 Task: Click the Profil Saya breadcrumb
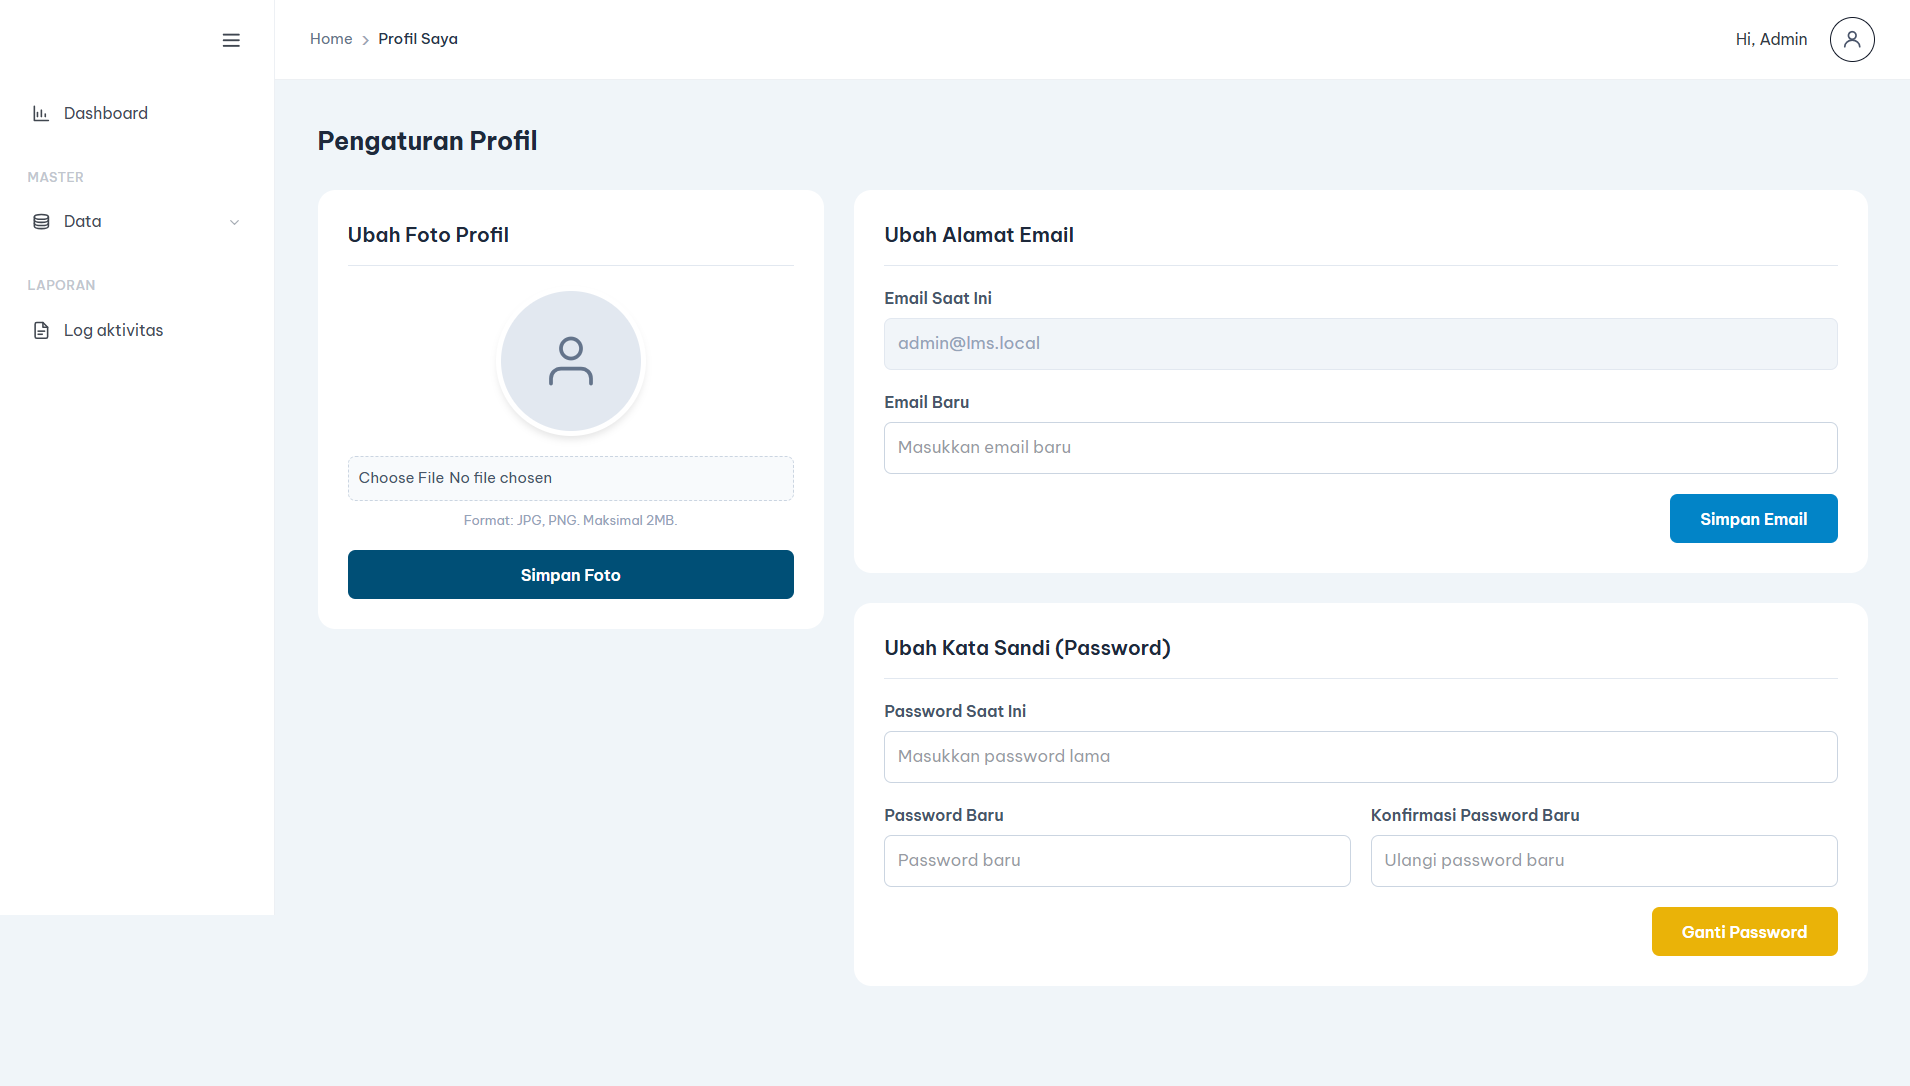tap(418, 39)
